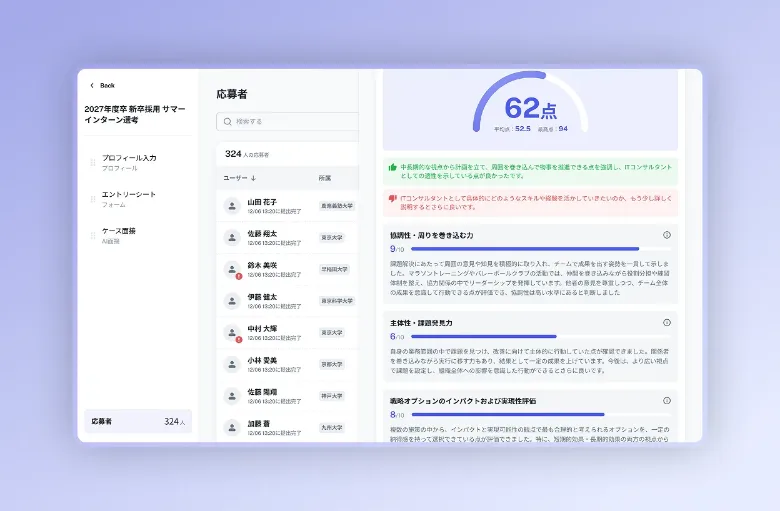Select applicant 佐藤 陽翔
780x511 pixels.
pyautogui.click(x=288, y=396)
